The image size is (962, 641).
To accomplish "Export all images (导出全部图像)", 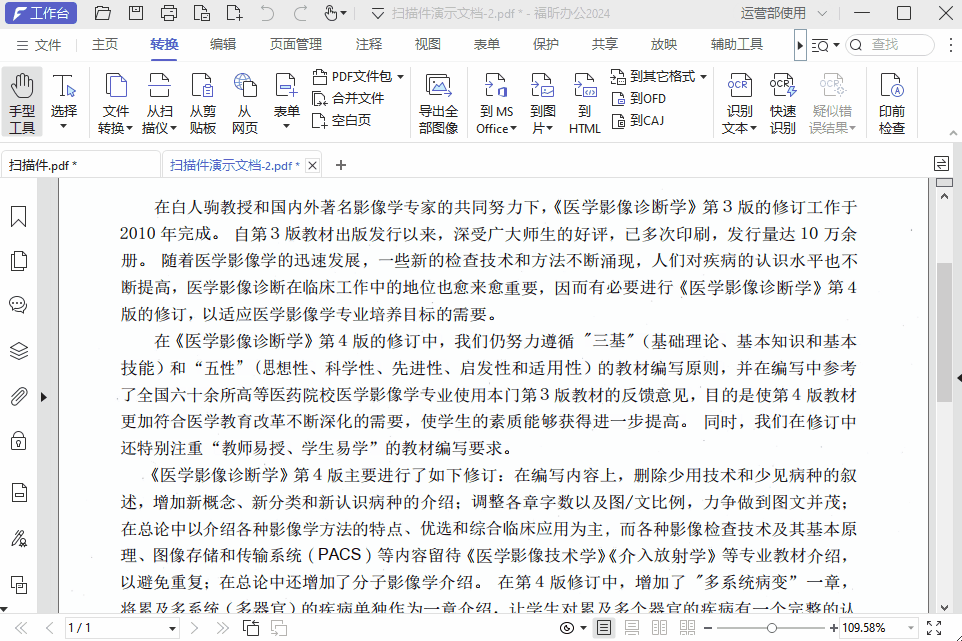I will [439, 100].
